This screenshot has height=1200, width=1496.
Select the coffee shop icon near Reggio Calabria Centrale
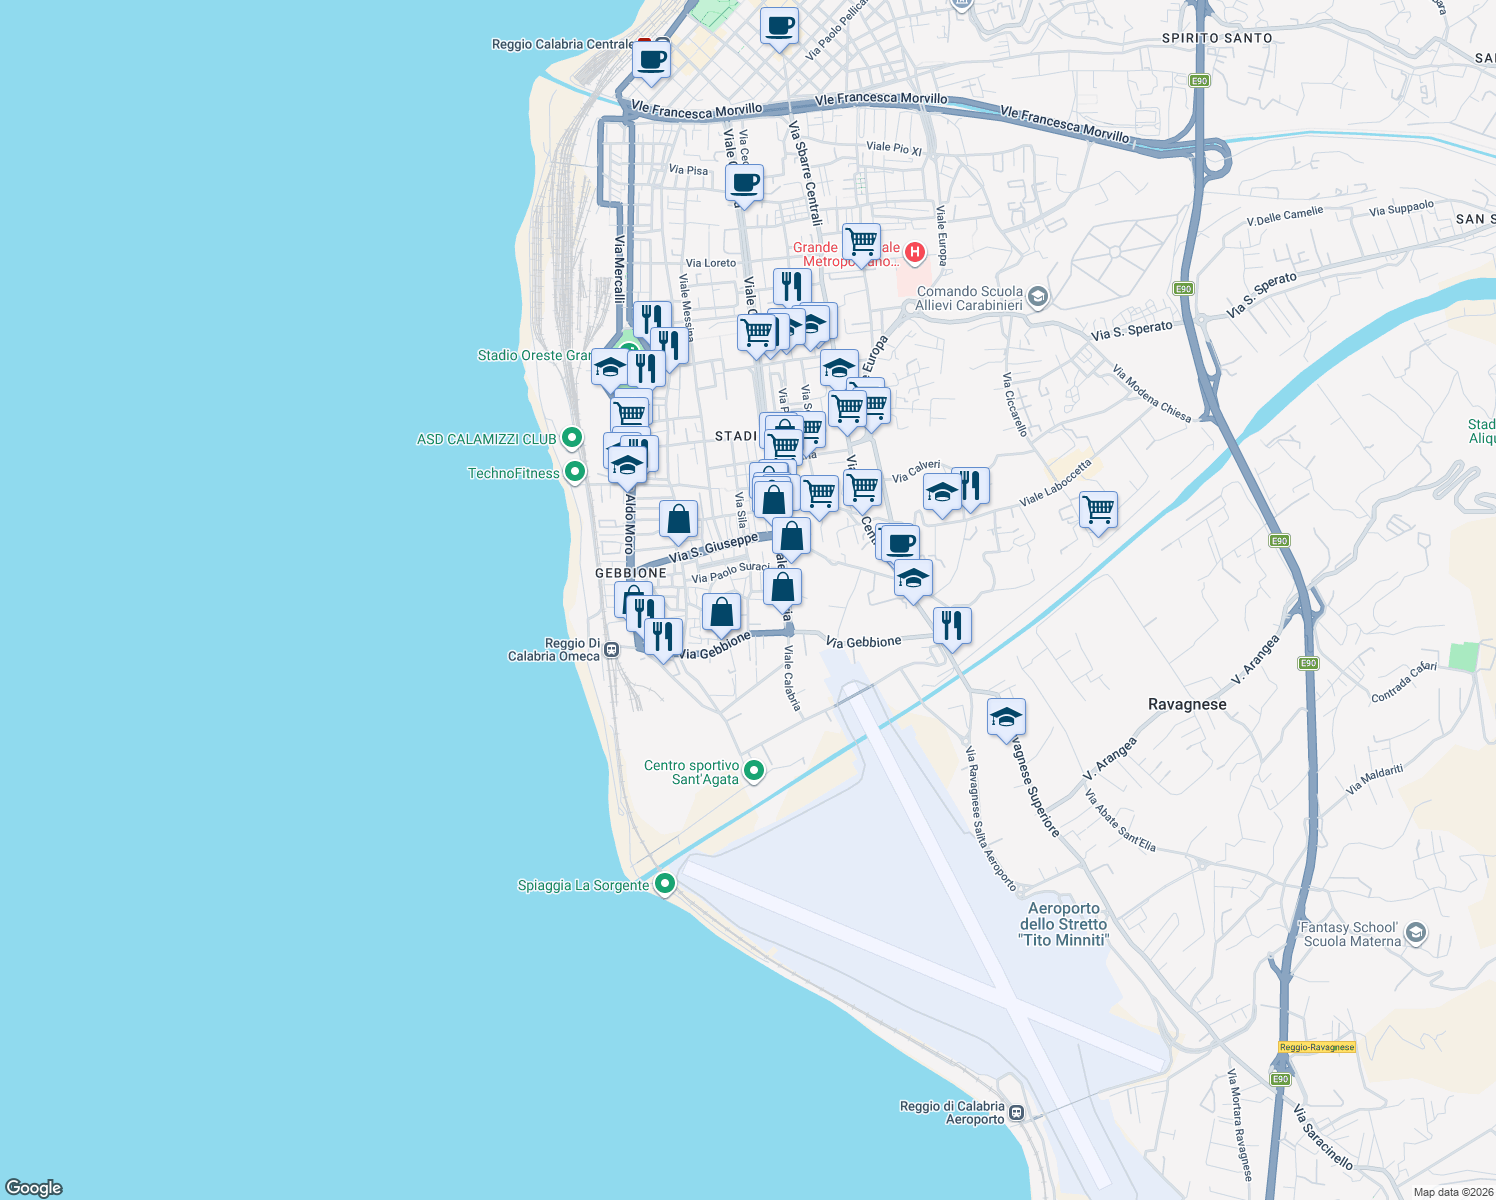[x=651, y=60]
